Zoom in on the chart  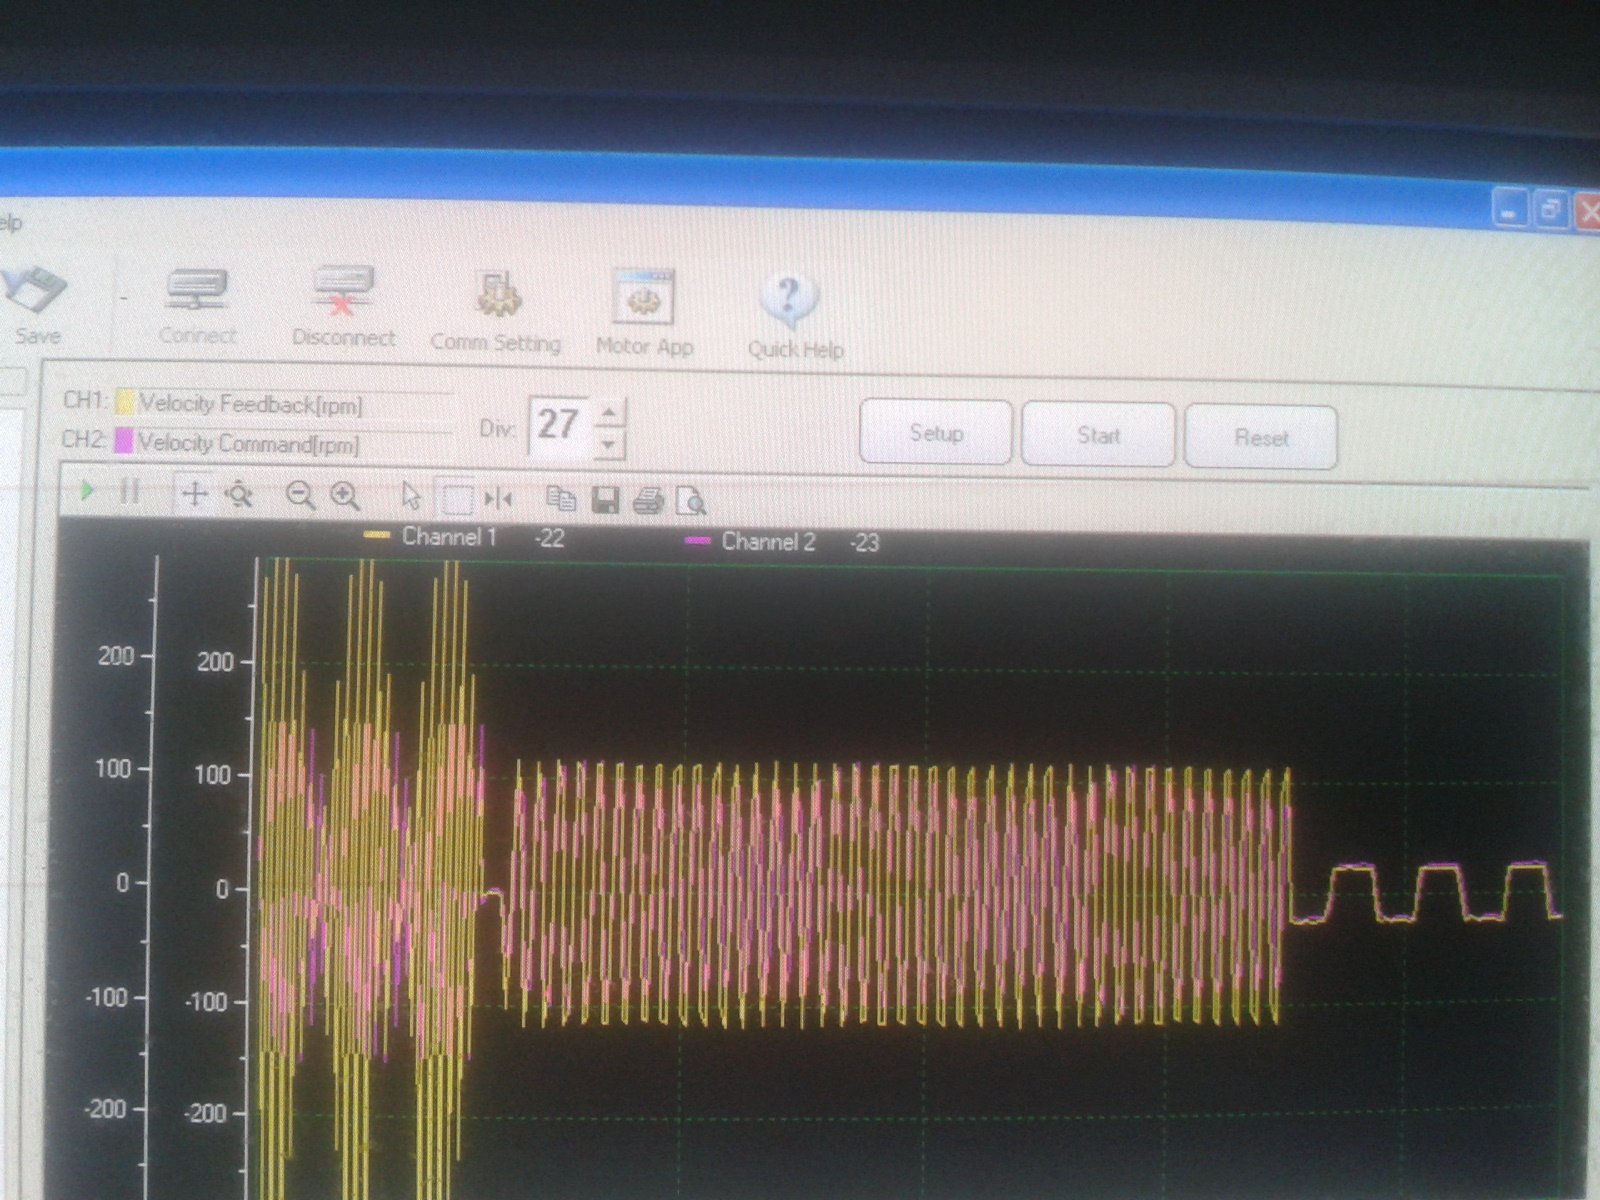(345, 496)
